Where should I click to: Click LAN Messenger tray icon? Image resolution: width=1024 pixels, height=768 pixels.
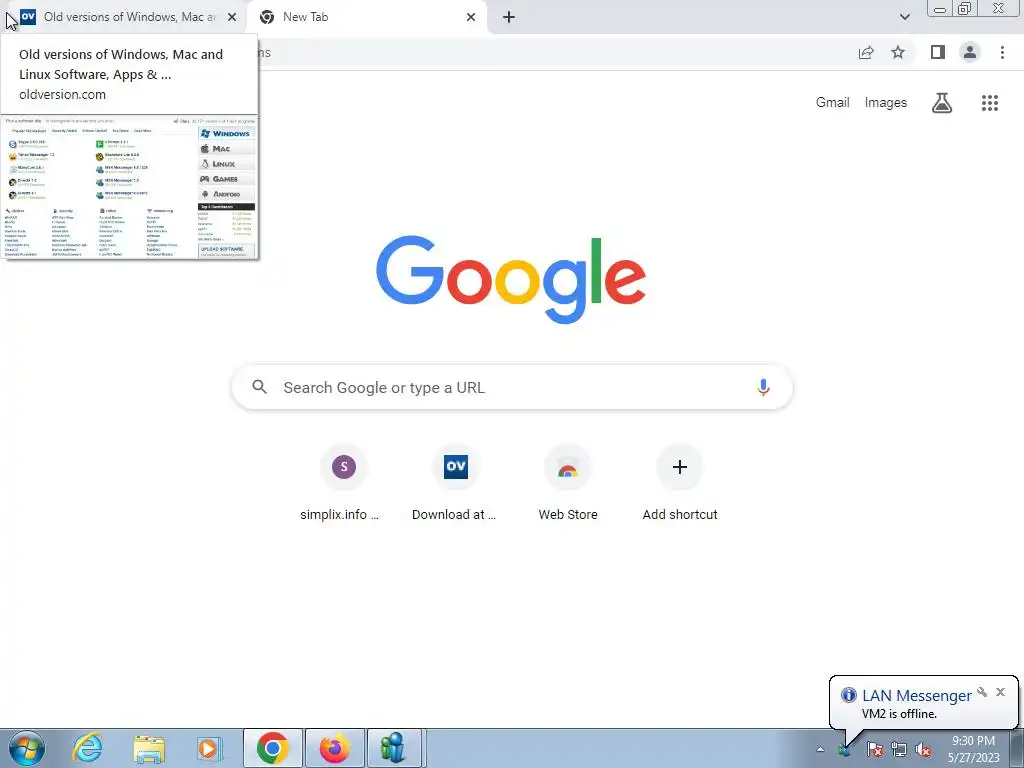click(x=845, y=749)
